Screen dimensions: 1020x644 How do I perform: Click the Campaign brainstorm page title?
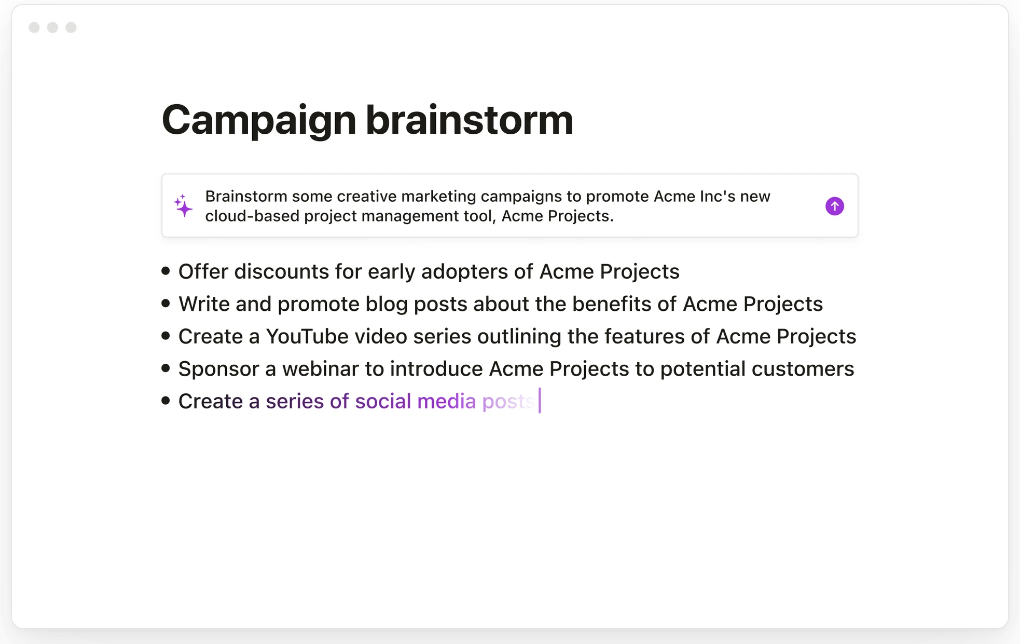367,120
